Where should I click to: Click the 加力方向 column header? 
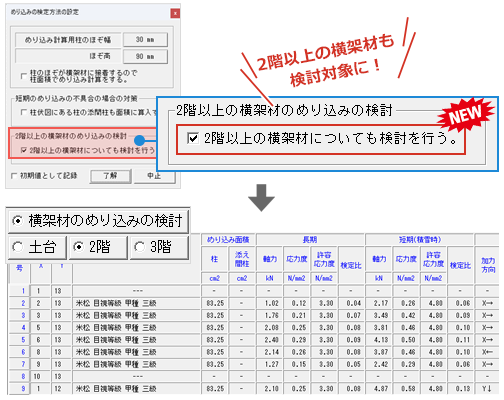tap(488, 265)
